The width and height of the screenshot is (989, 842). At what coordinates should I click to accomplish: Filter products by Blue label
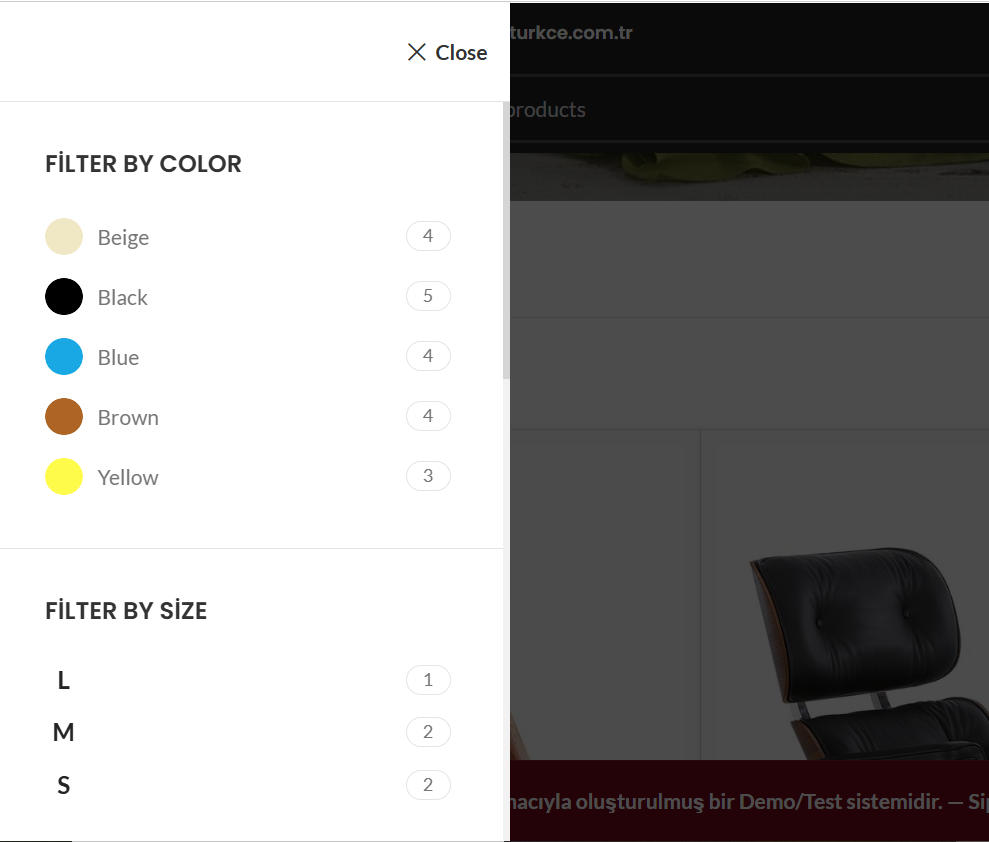point(118,357)
